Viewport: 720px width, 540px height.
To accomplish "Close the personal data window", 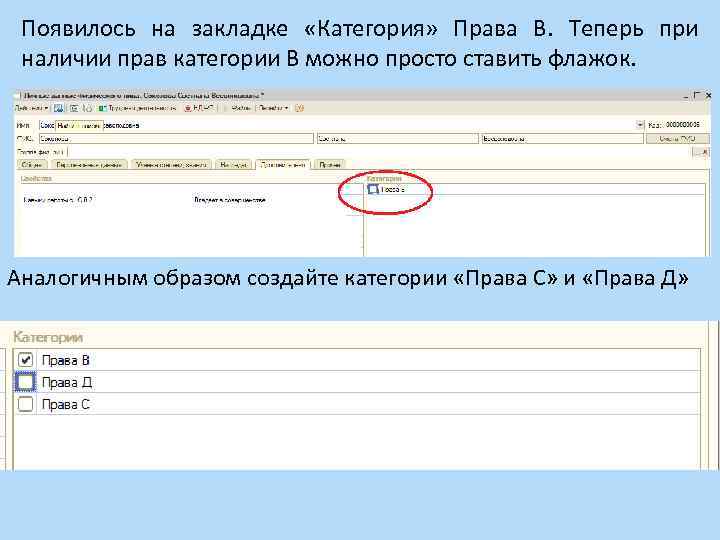I will 708,95.
